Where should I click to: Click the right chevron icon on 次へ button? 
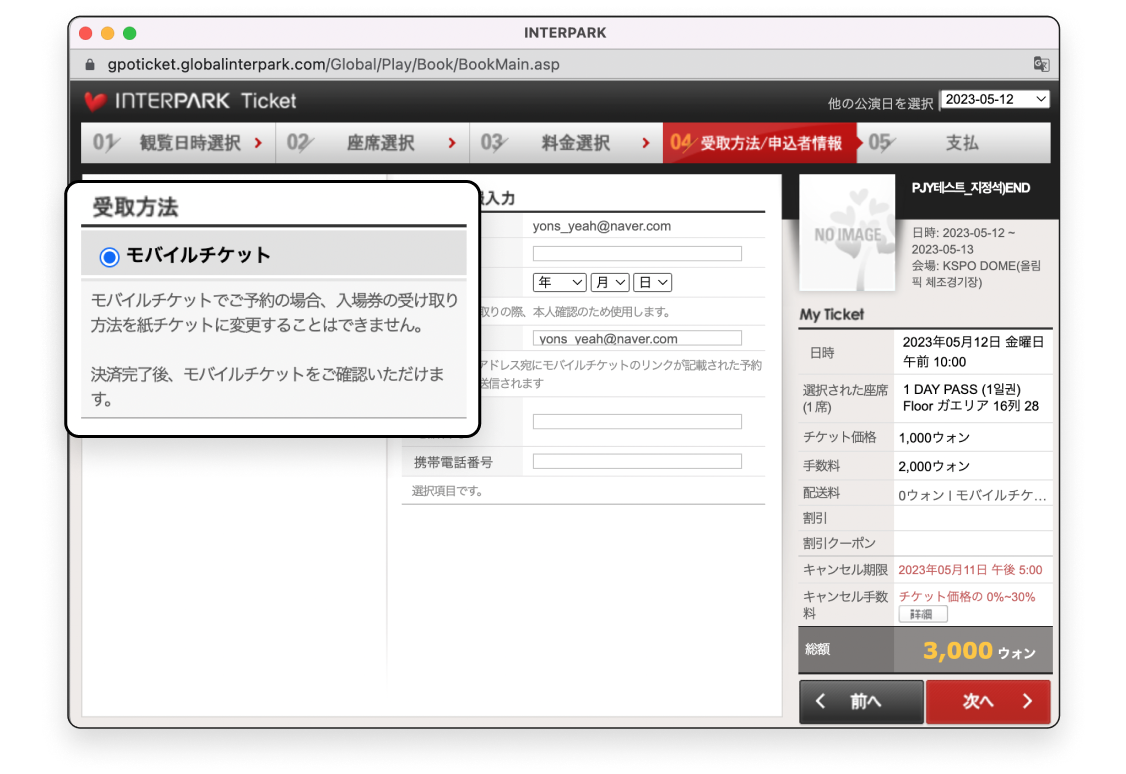1028,701
